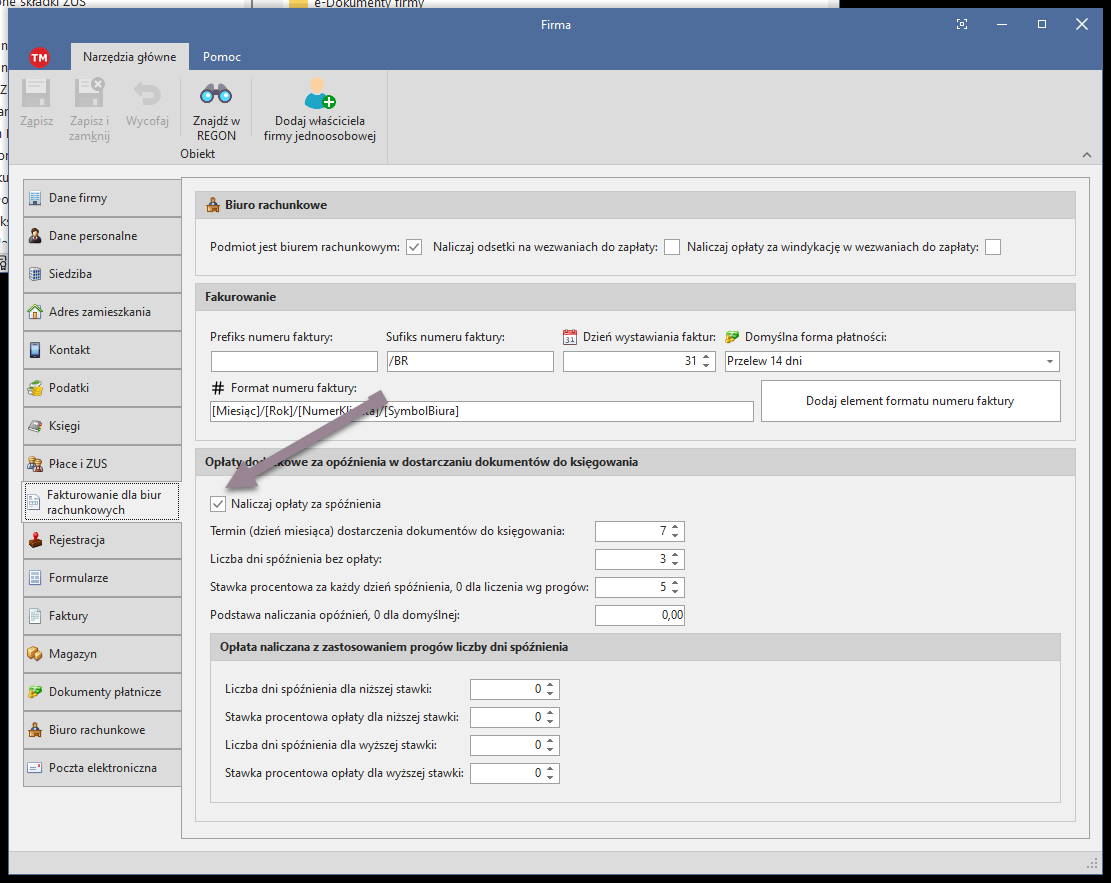Uncheck Podmiot jest biurem rachunkowym

(414, 247)
